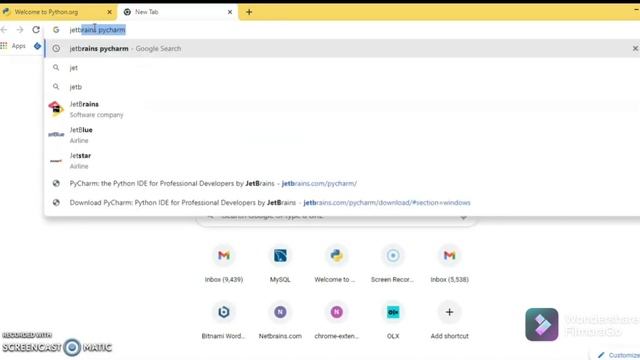Screen dimensions: 640x360
Task: Select the New Tab browser tab
Action: tap(178, 12)
